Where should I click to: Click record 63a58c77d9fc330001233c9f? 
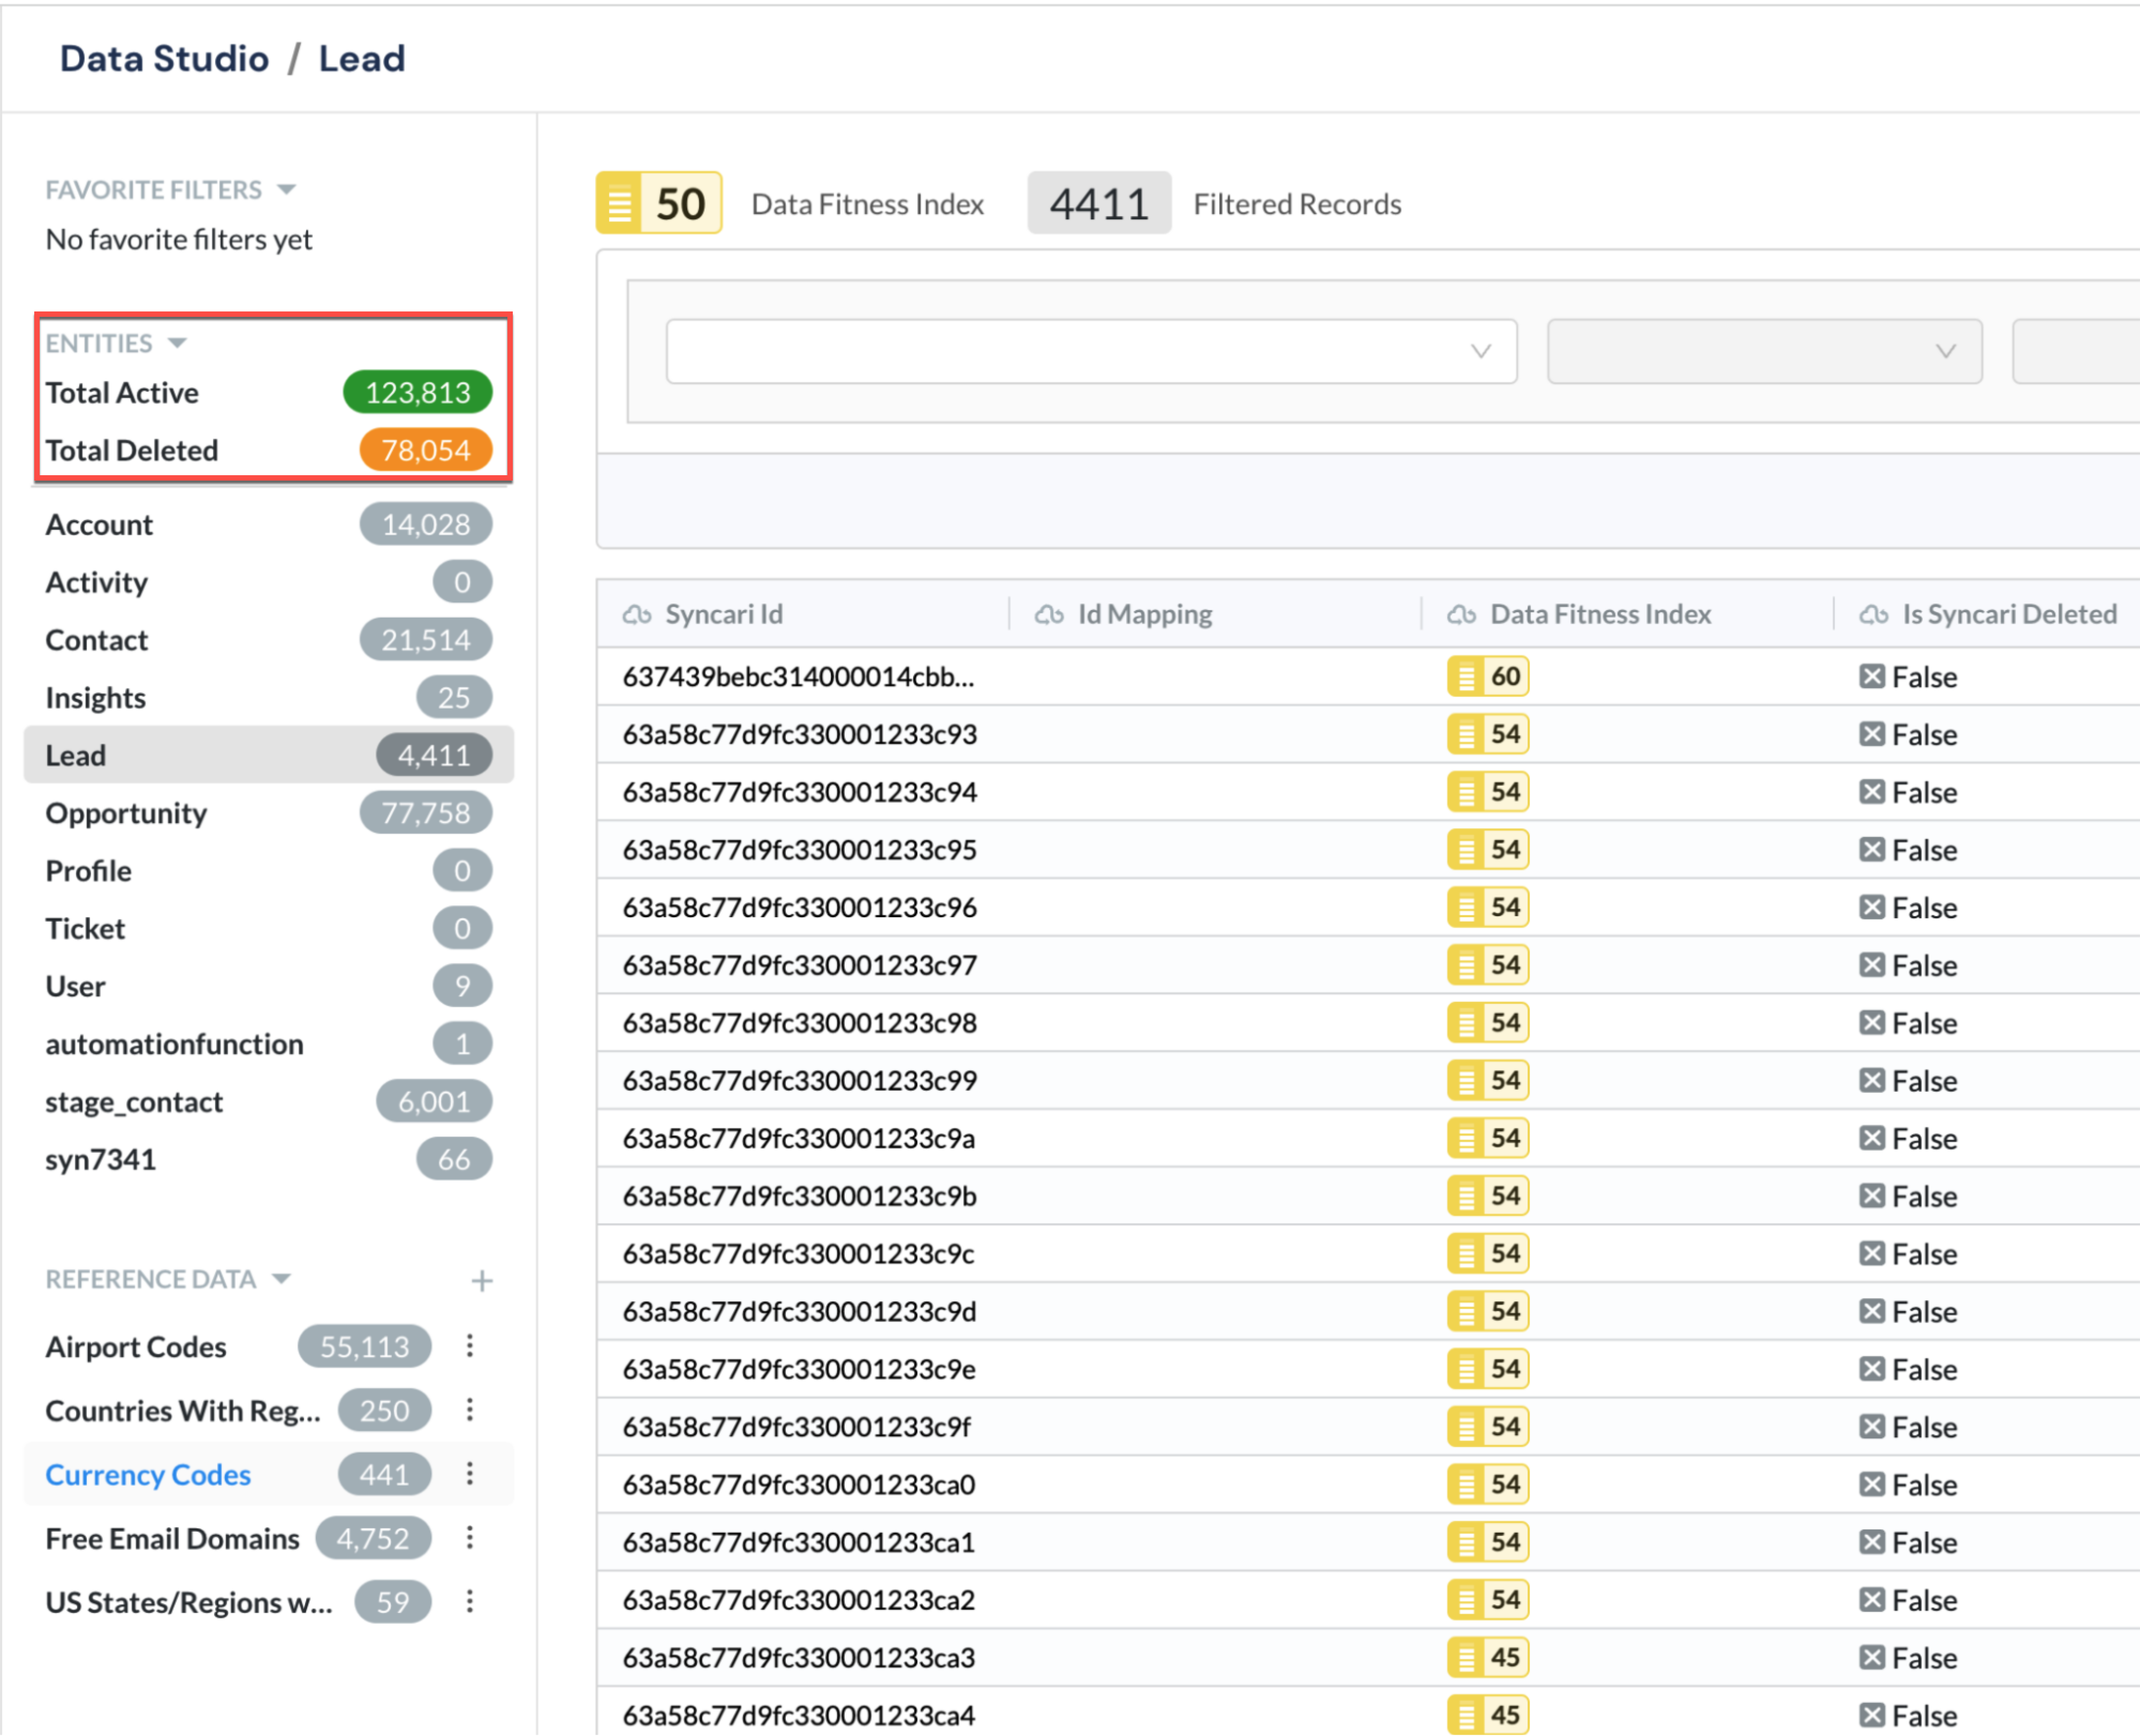797,1427
